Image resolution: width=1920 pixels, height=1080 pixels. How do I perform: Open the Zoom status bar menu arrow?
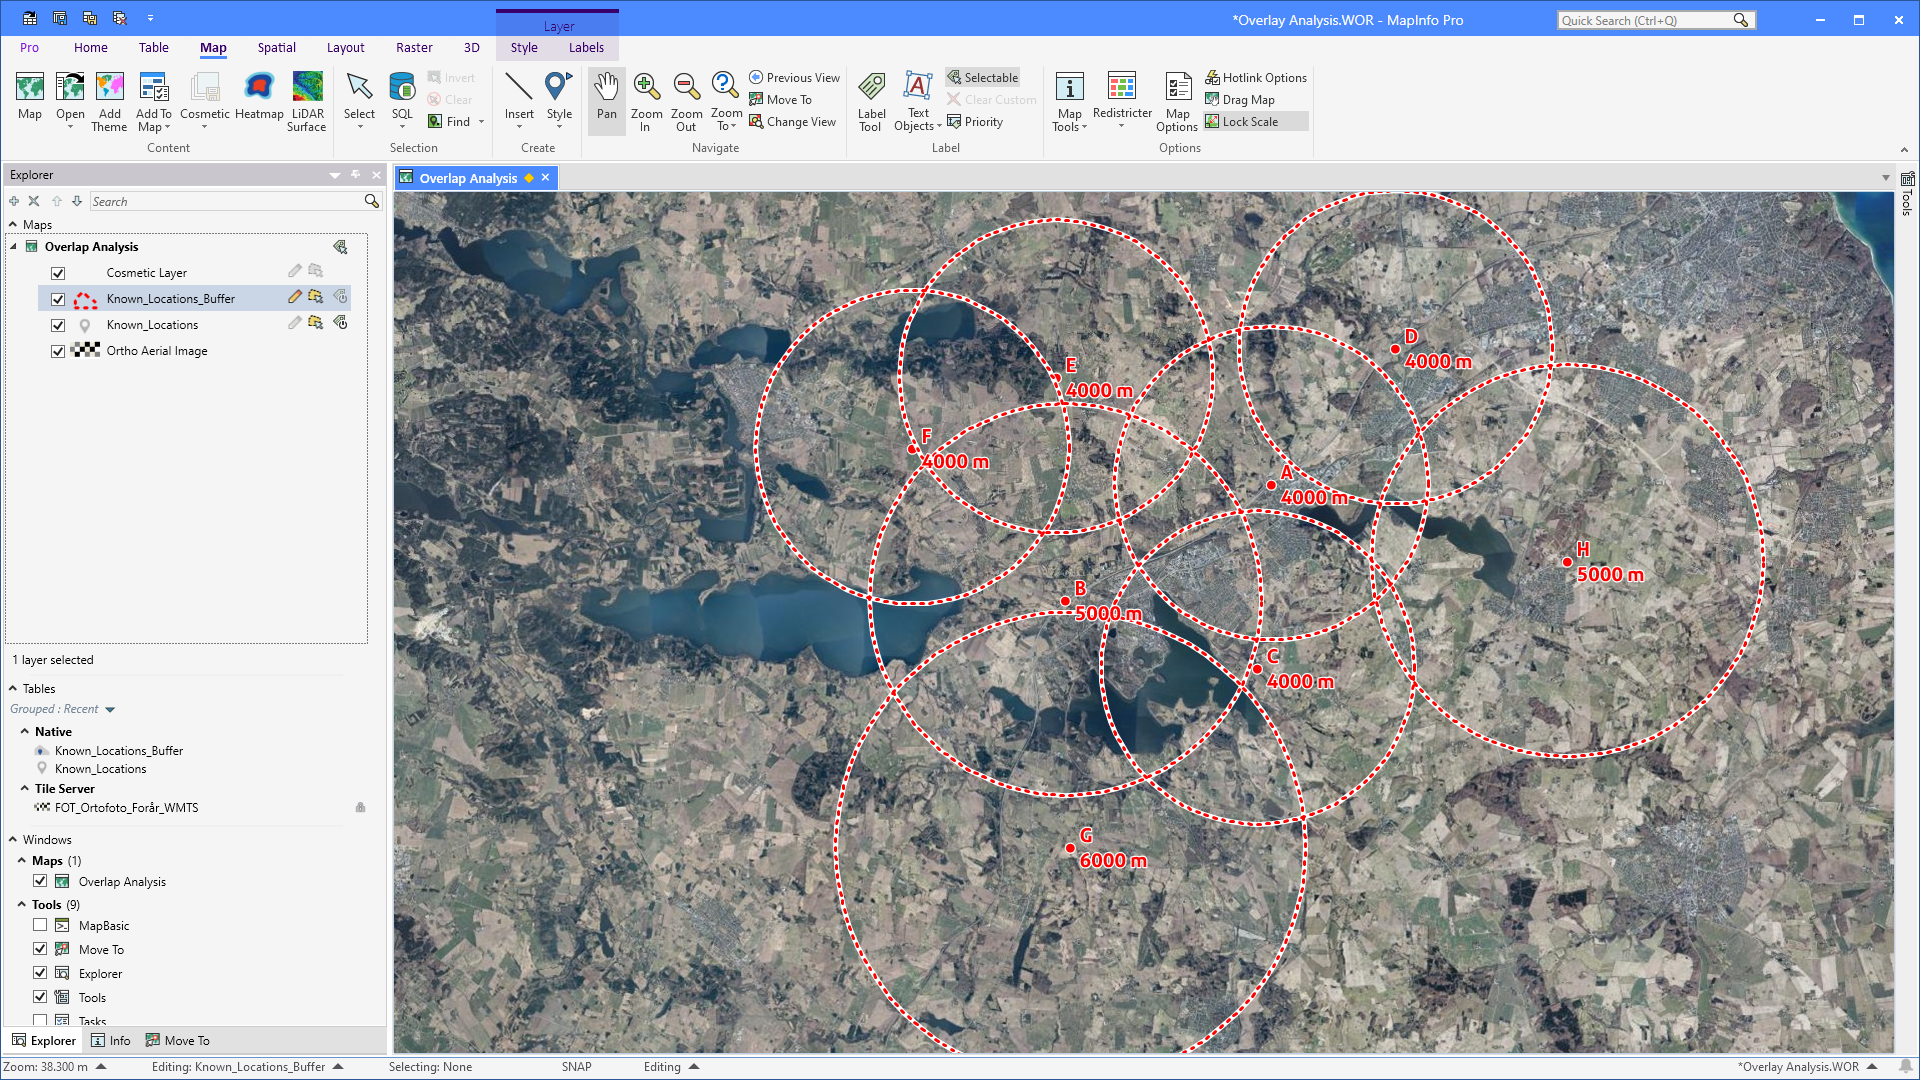101,1067
